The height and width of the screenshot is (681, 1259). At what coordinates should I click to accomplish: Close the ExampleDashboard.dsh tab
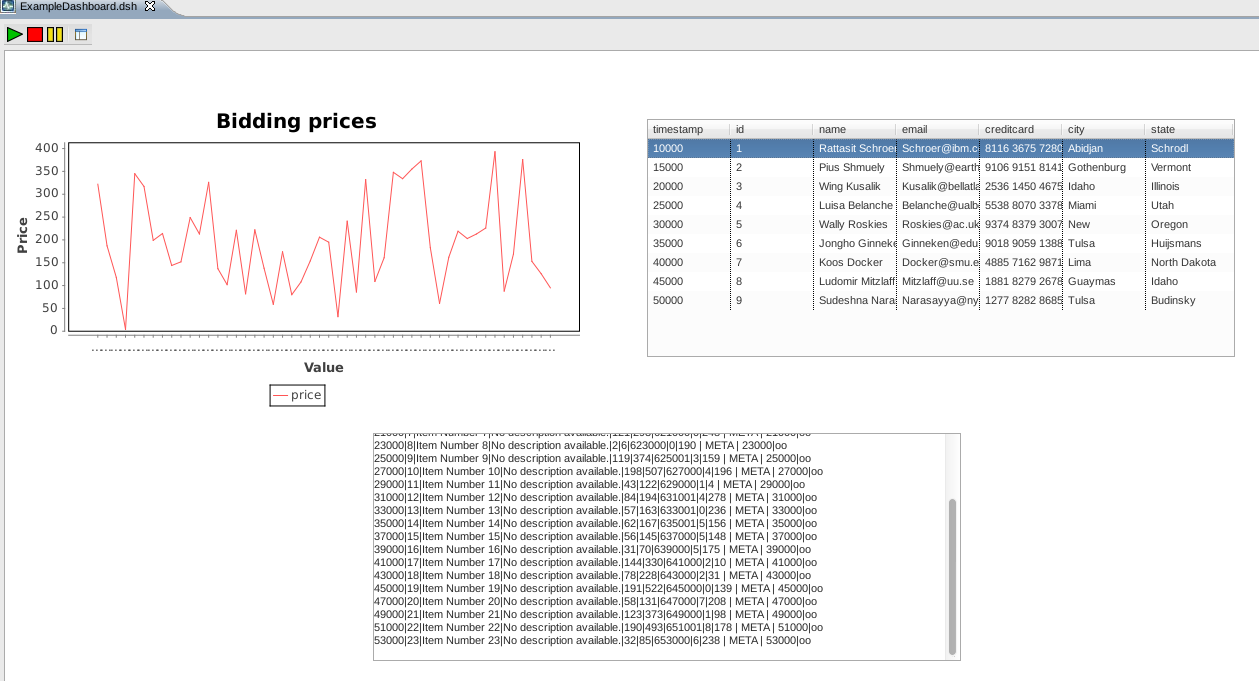point(150,7)
